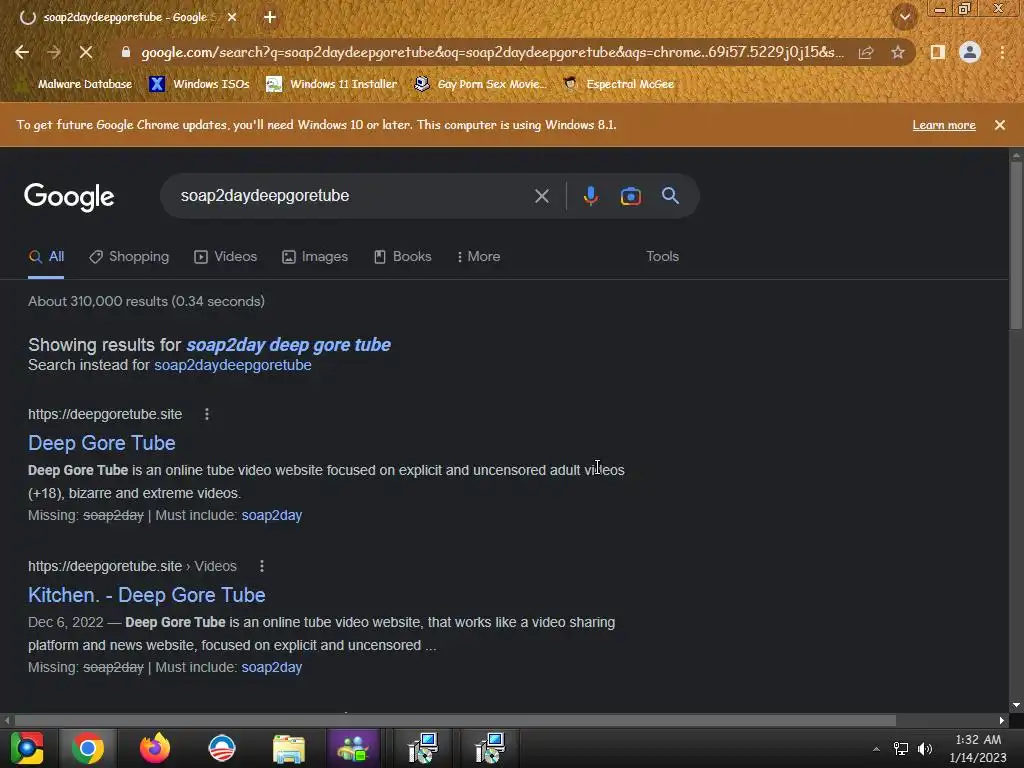Dismiss the Chrome update infobar
Image resolution: width=1024 pixels, height=768 pixels.
[x=1000, y=125]
